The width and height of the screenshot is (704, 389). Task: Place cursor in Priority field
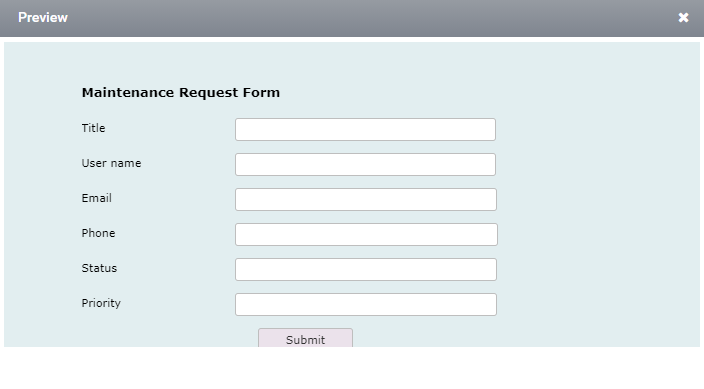tap(366, 305)
